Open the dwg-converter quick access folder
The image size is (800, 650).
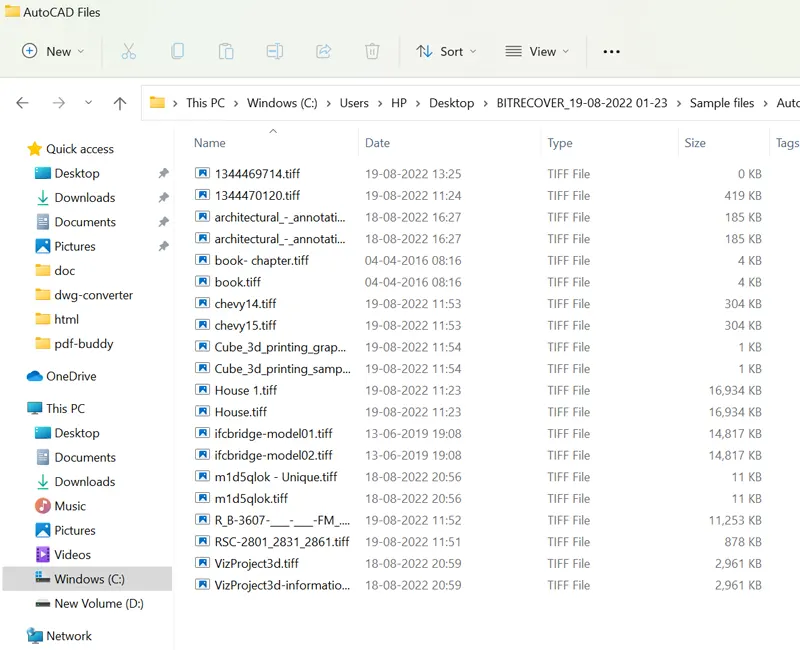pyautogui.click(x=93, y=295)
